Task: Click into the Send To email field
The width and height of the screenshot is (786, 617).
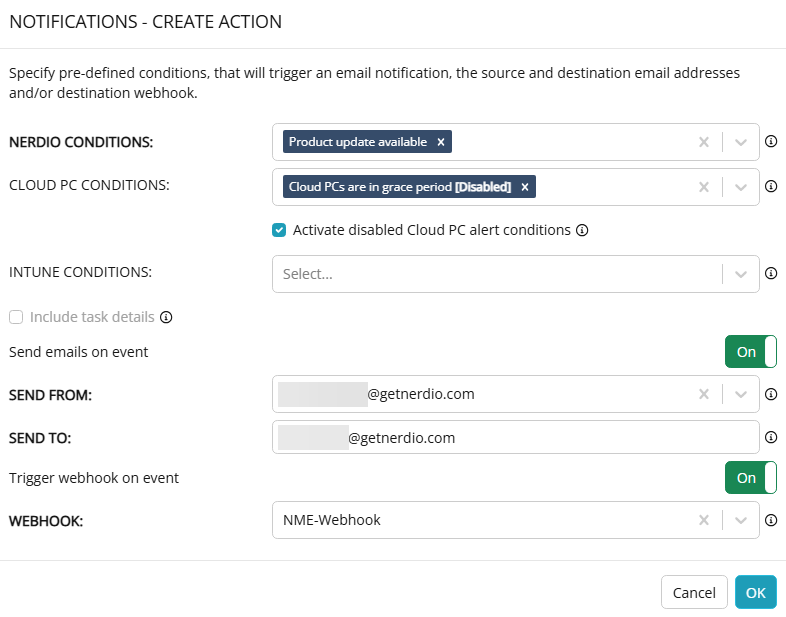Action: click(515, 438)
